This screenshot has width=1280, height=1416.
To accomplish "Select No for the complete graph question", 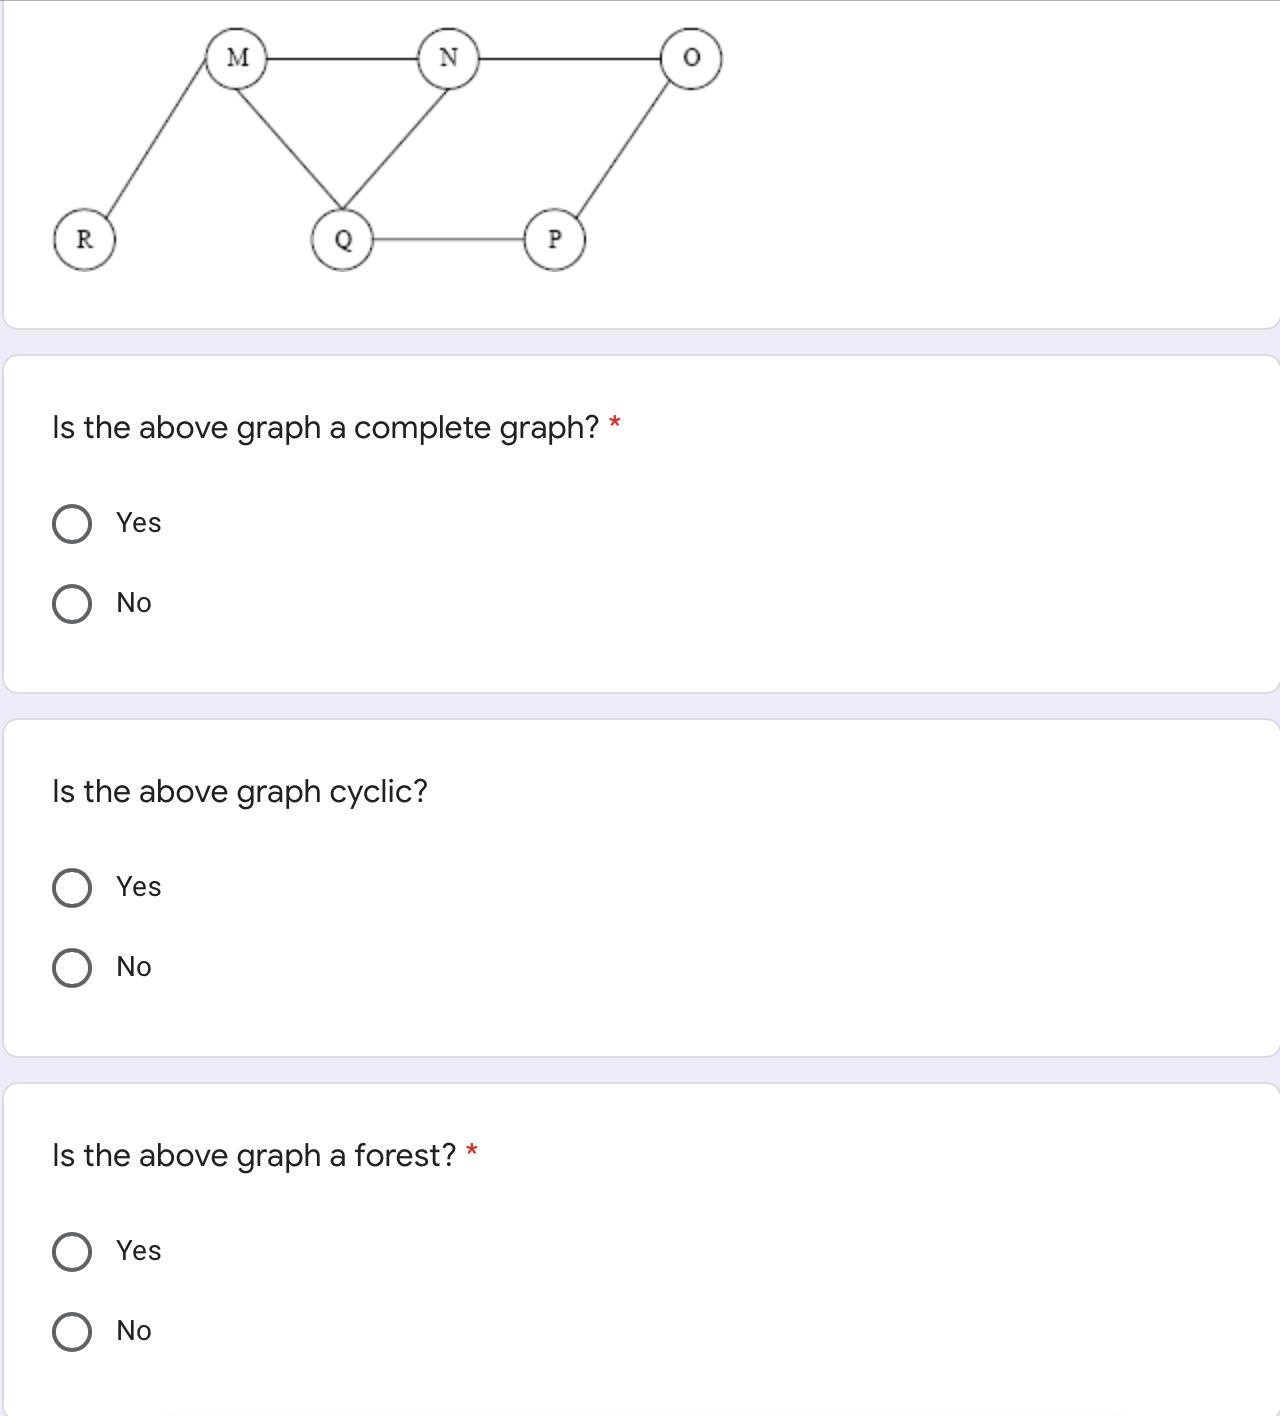I will point(74,602).
